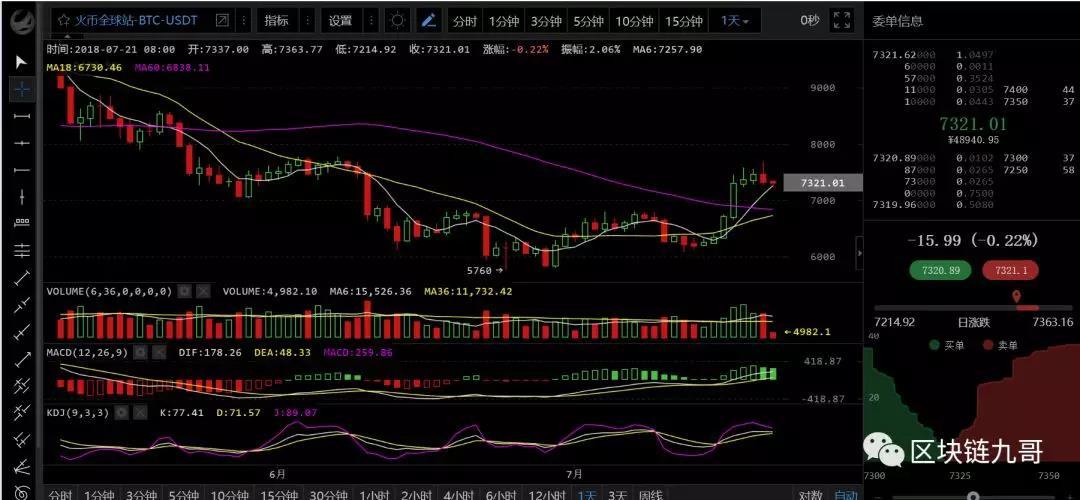Viewport: 1080px width, 500px height.
Task: Open 设置 settings menu
Action: point(340,21)
